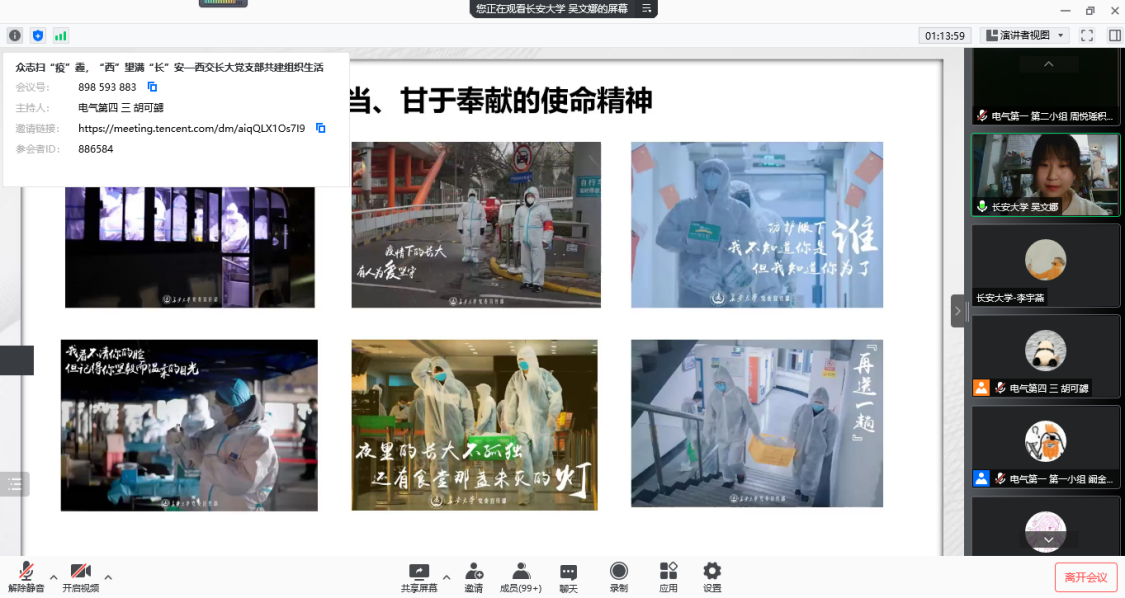Enter full screen mode
Screen dimensions: 1125x598
pos(1087,35)
